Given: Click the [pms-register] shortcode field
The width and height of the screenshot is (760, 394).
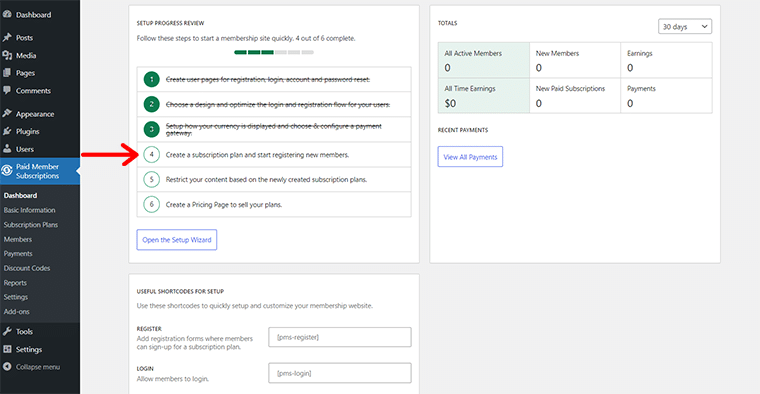Looking at the screenshot, I should coord(340,337).
